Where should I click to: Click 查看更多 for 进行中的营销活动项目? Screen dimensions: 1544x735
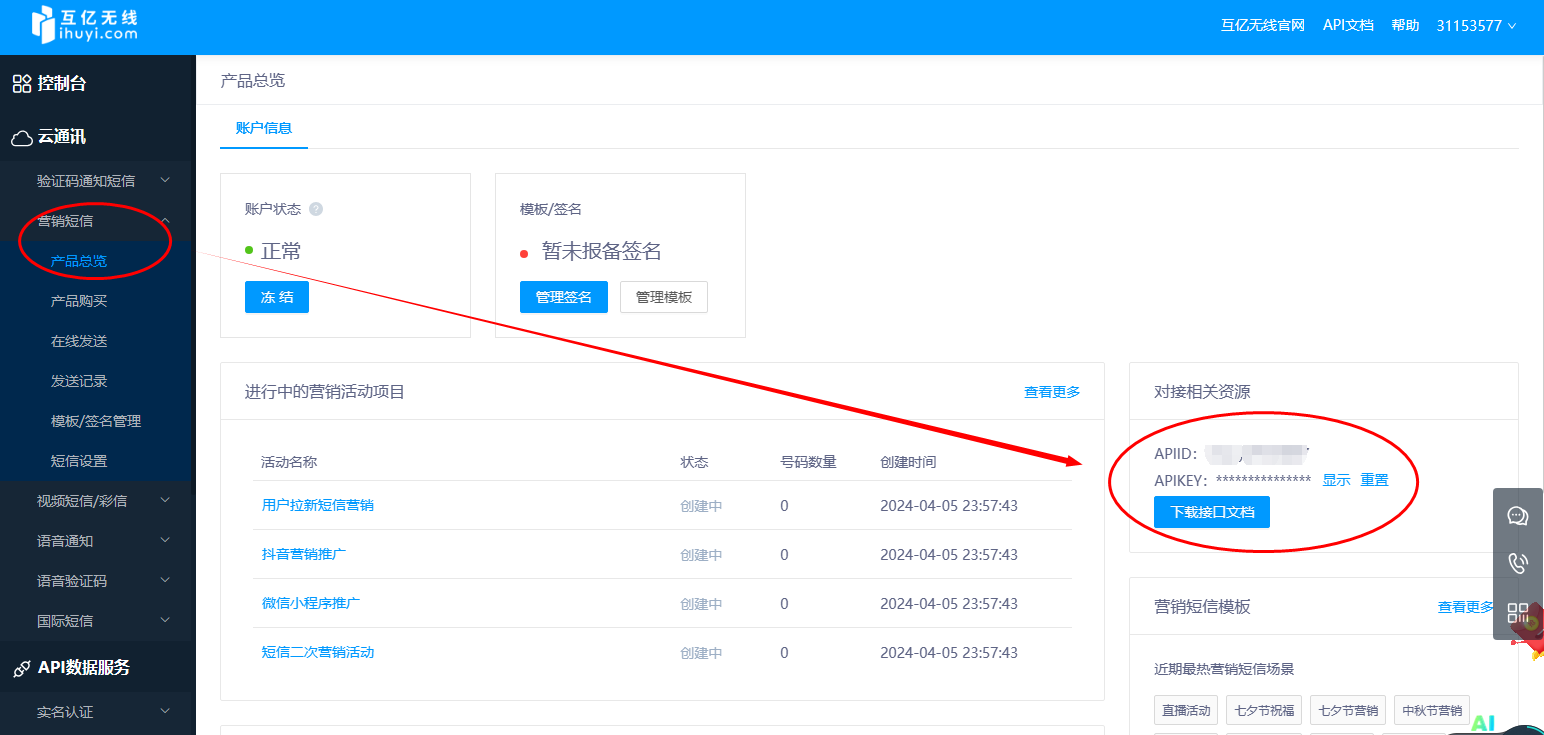[x=1052, y=392]
